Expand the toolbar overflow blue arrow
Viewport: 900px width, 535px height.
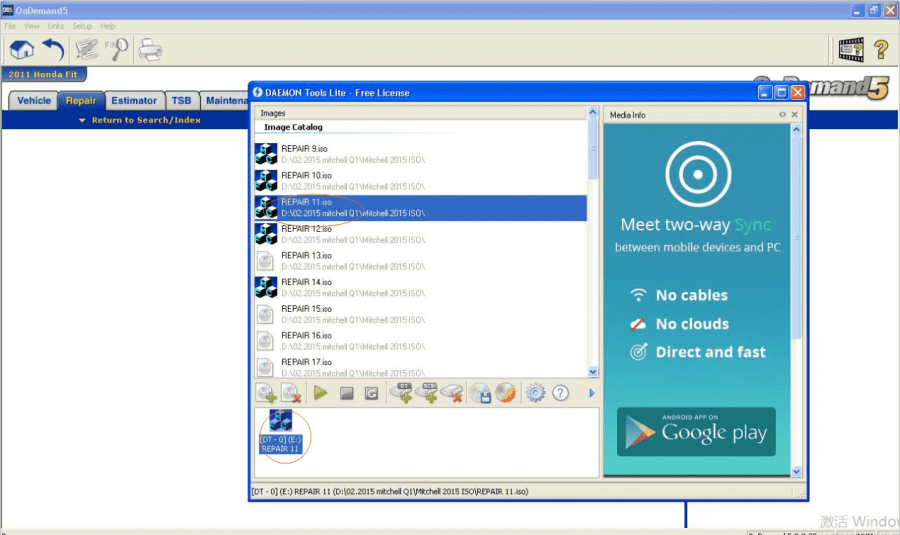(x=592, y=393)
